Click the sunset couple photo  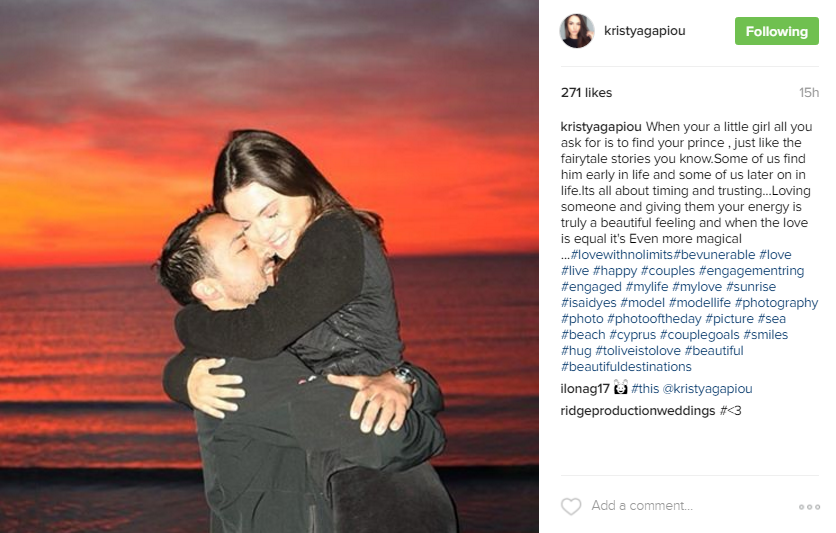(x=269, y=266)
